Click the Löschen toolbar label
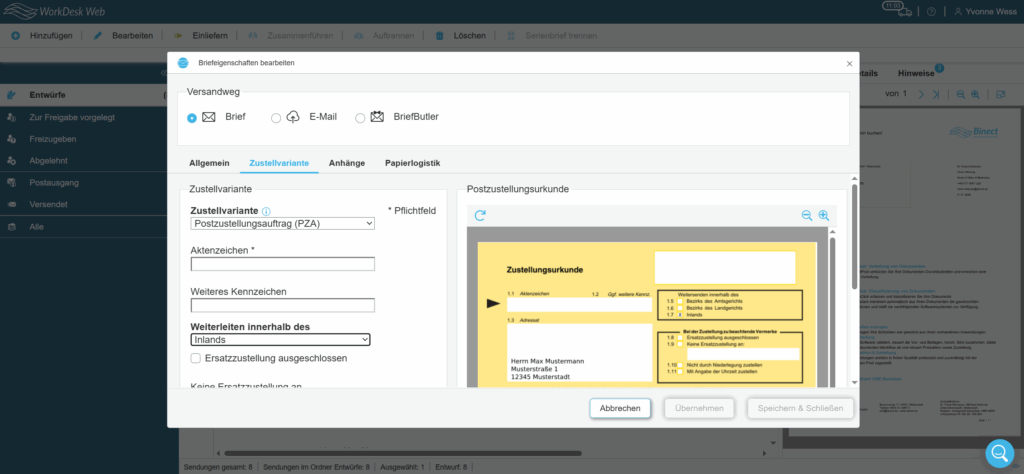Image resolution: width=1024 pixels, height=474 pixels. pyautogui.click(x=470, y=35)
